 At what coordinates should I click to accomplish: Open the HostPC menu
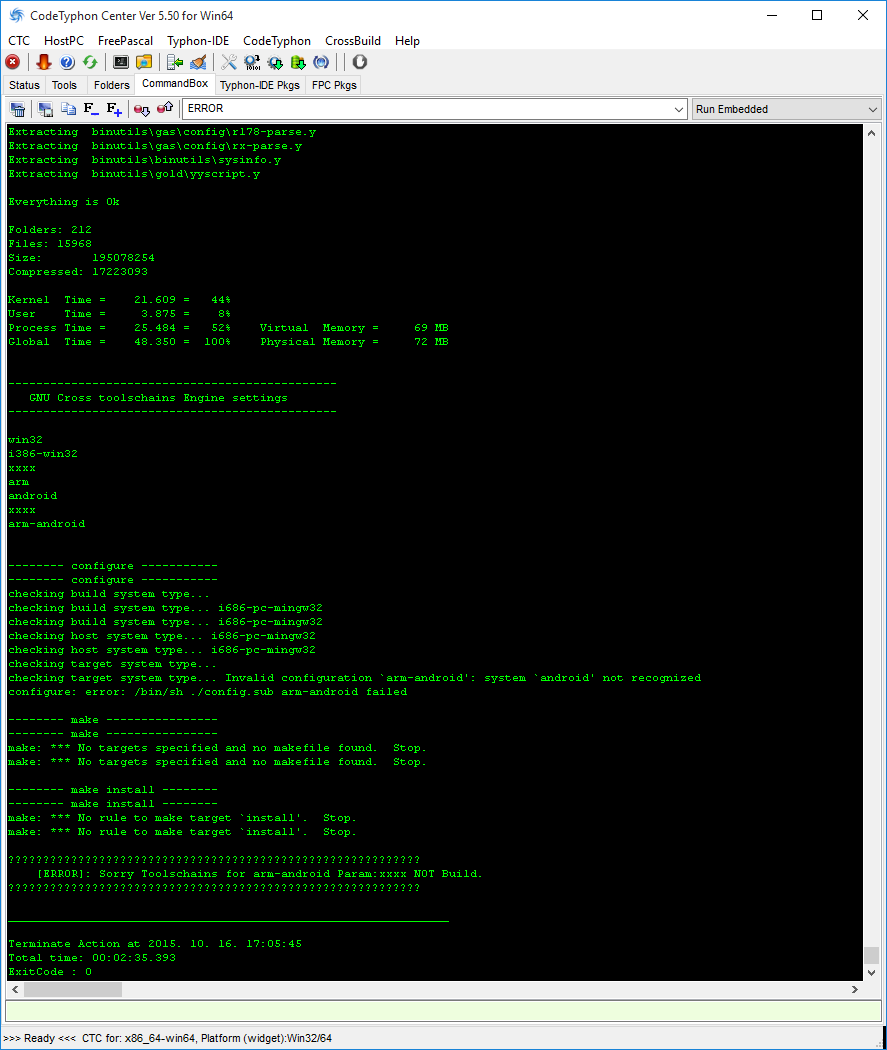point(64,41)
